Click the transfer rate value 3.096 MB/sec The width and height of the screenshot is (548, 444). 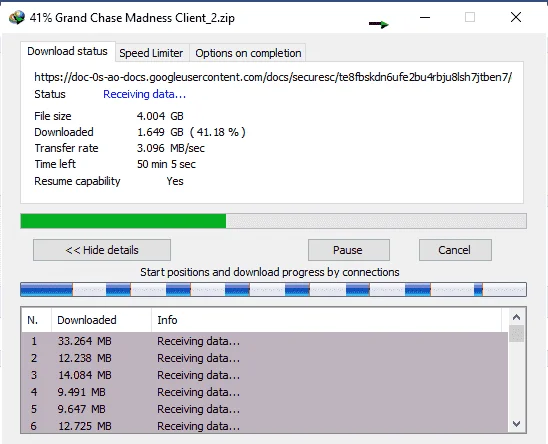click(171, 148)
